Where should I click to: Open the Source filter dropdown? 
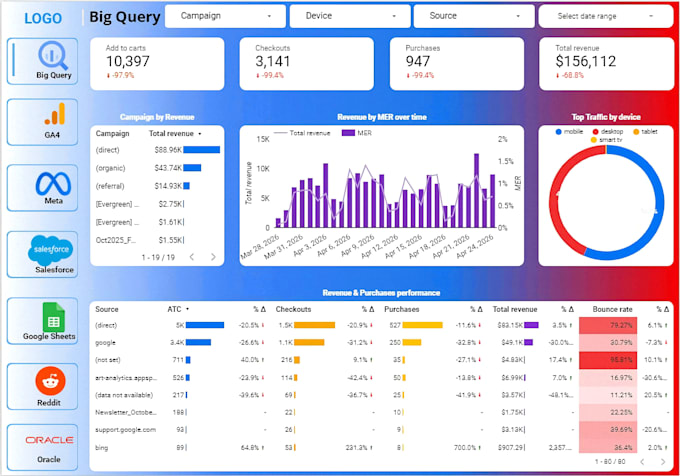coord(474,16)
